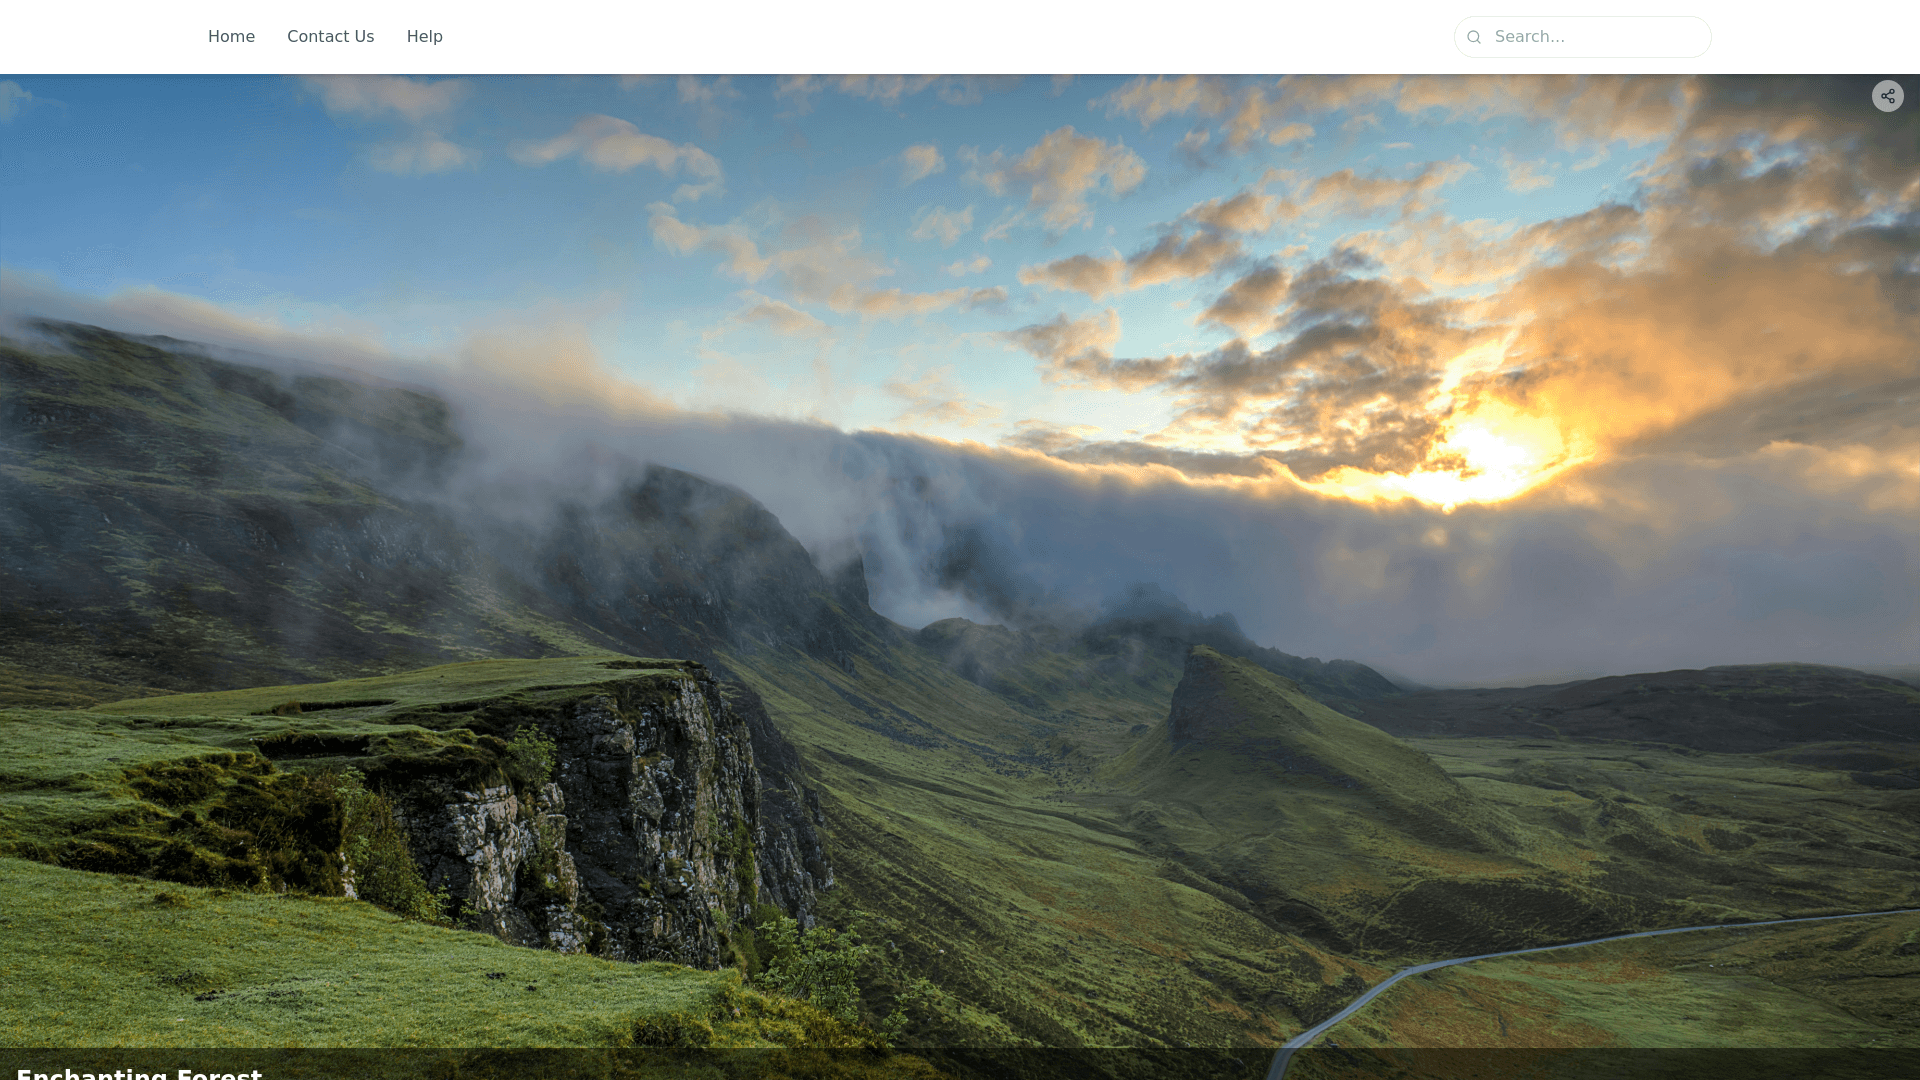
Task: Click the Enchanting Forest title text
Action: coord(139,1073)
